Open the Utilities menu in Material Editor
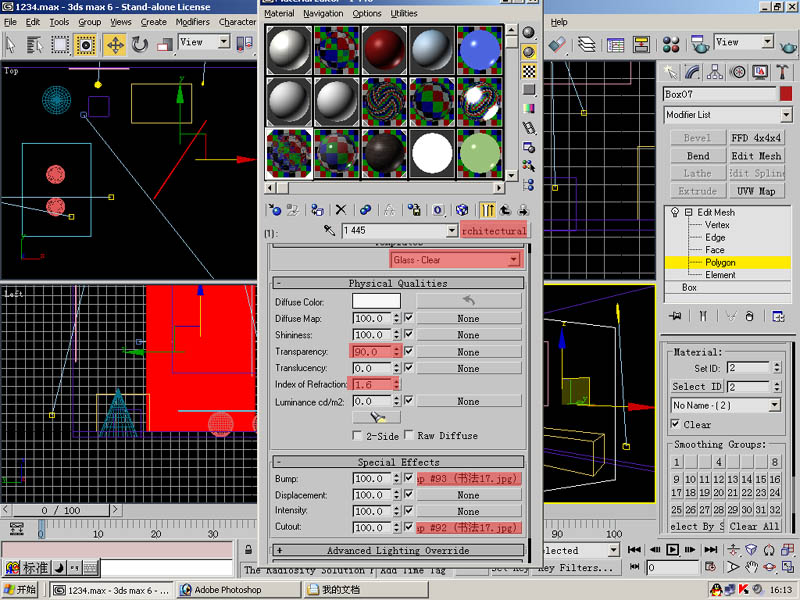Image resolution: width=800 pixels, height=600 pixels. pyautogui.click(x=404, y=13)
